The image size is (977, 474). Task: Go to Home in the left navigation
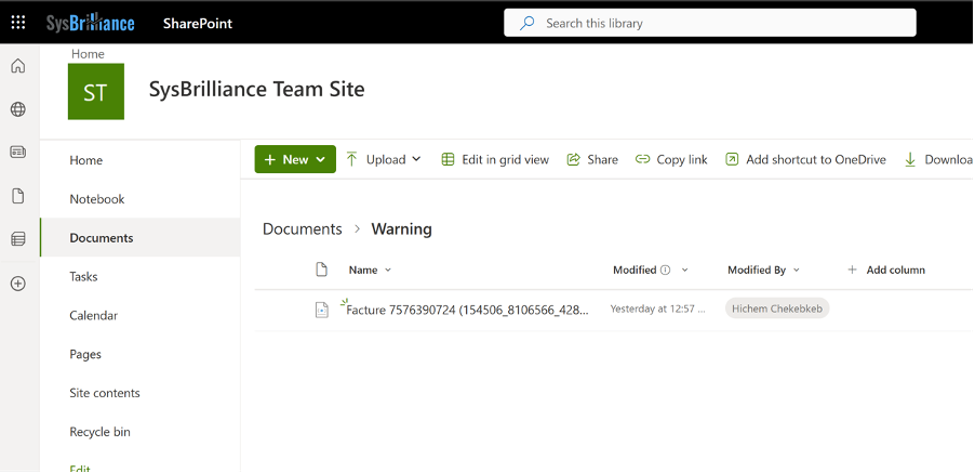click(x=86, y=160)
